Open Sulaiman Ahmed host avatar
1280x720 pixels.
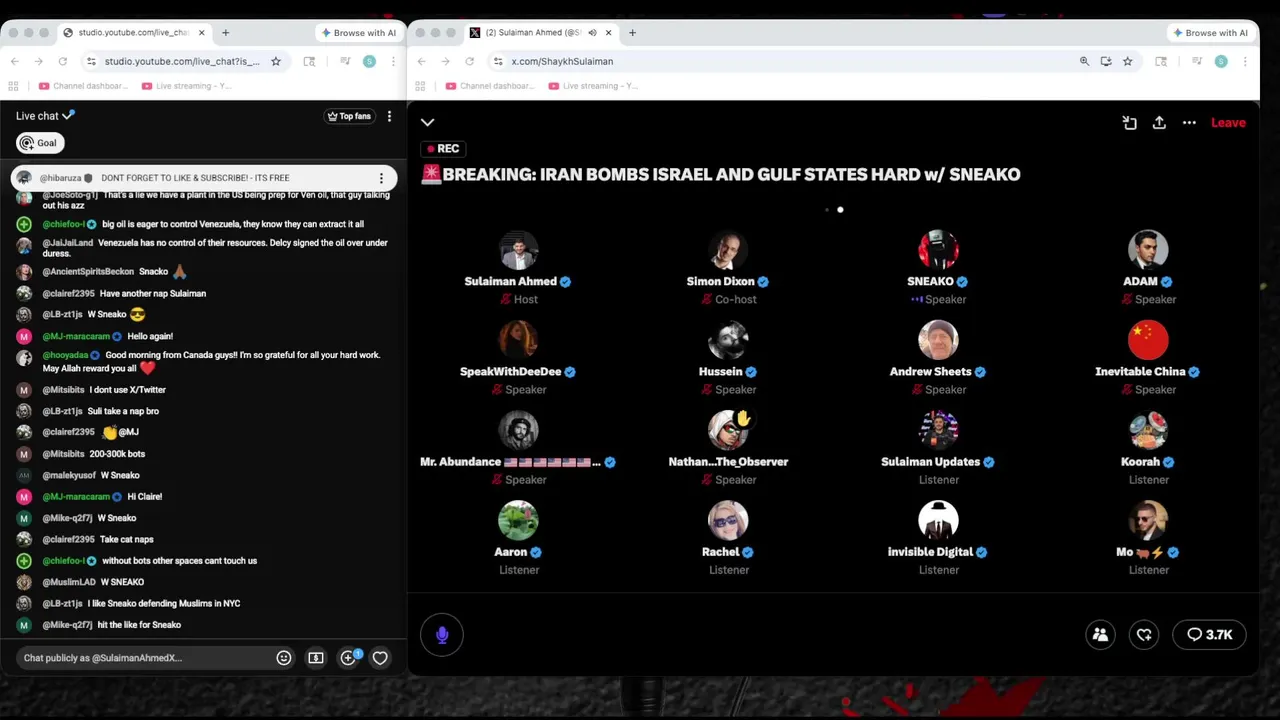click(x=518, y=250)
